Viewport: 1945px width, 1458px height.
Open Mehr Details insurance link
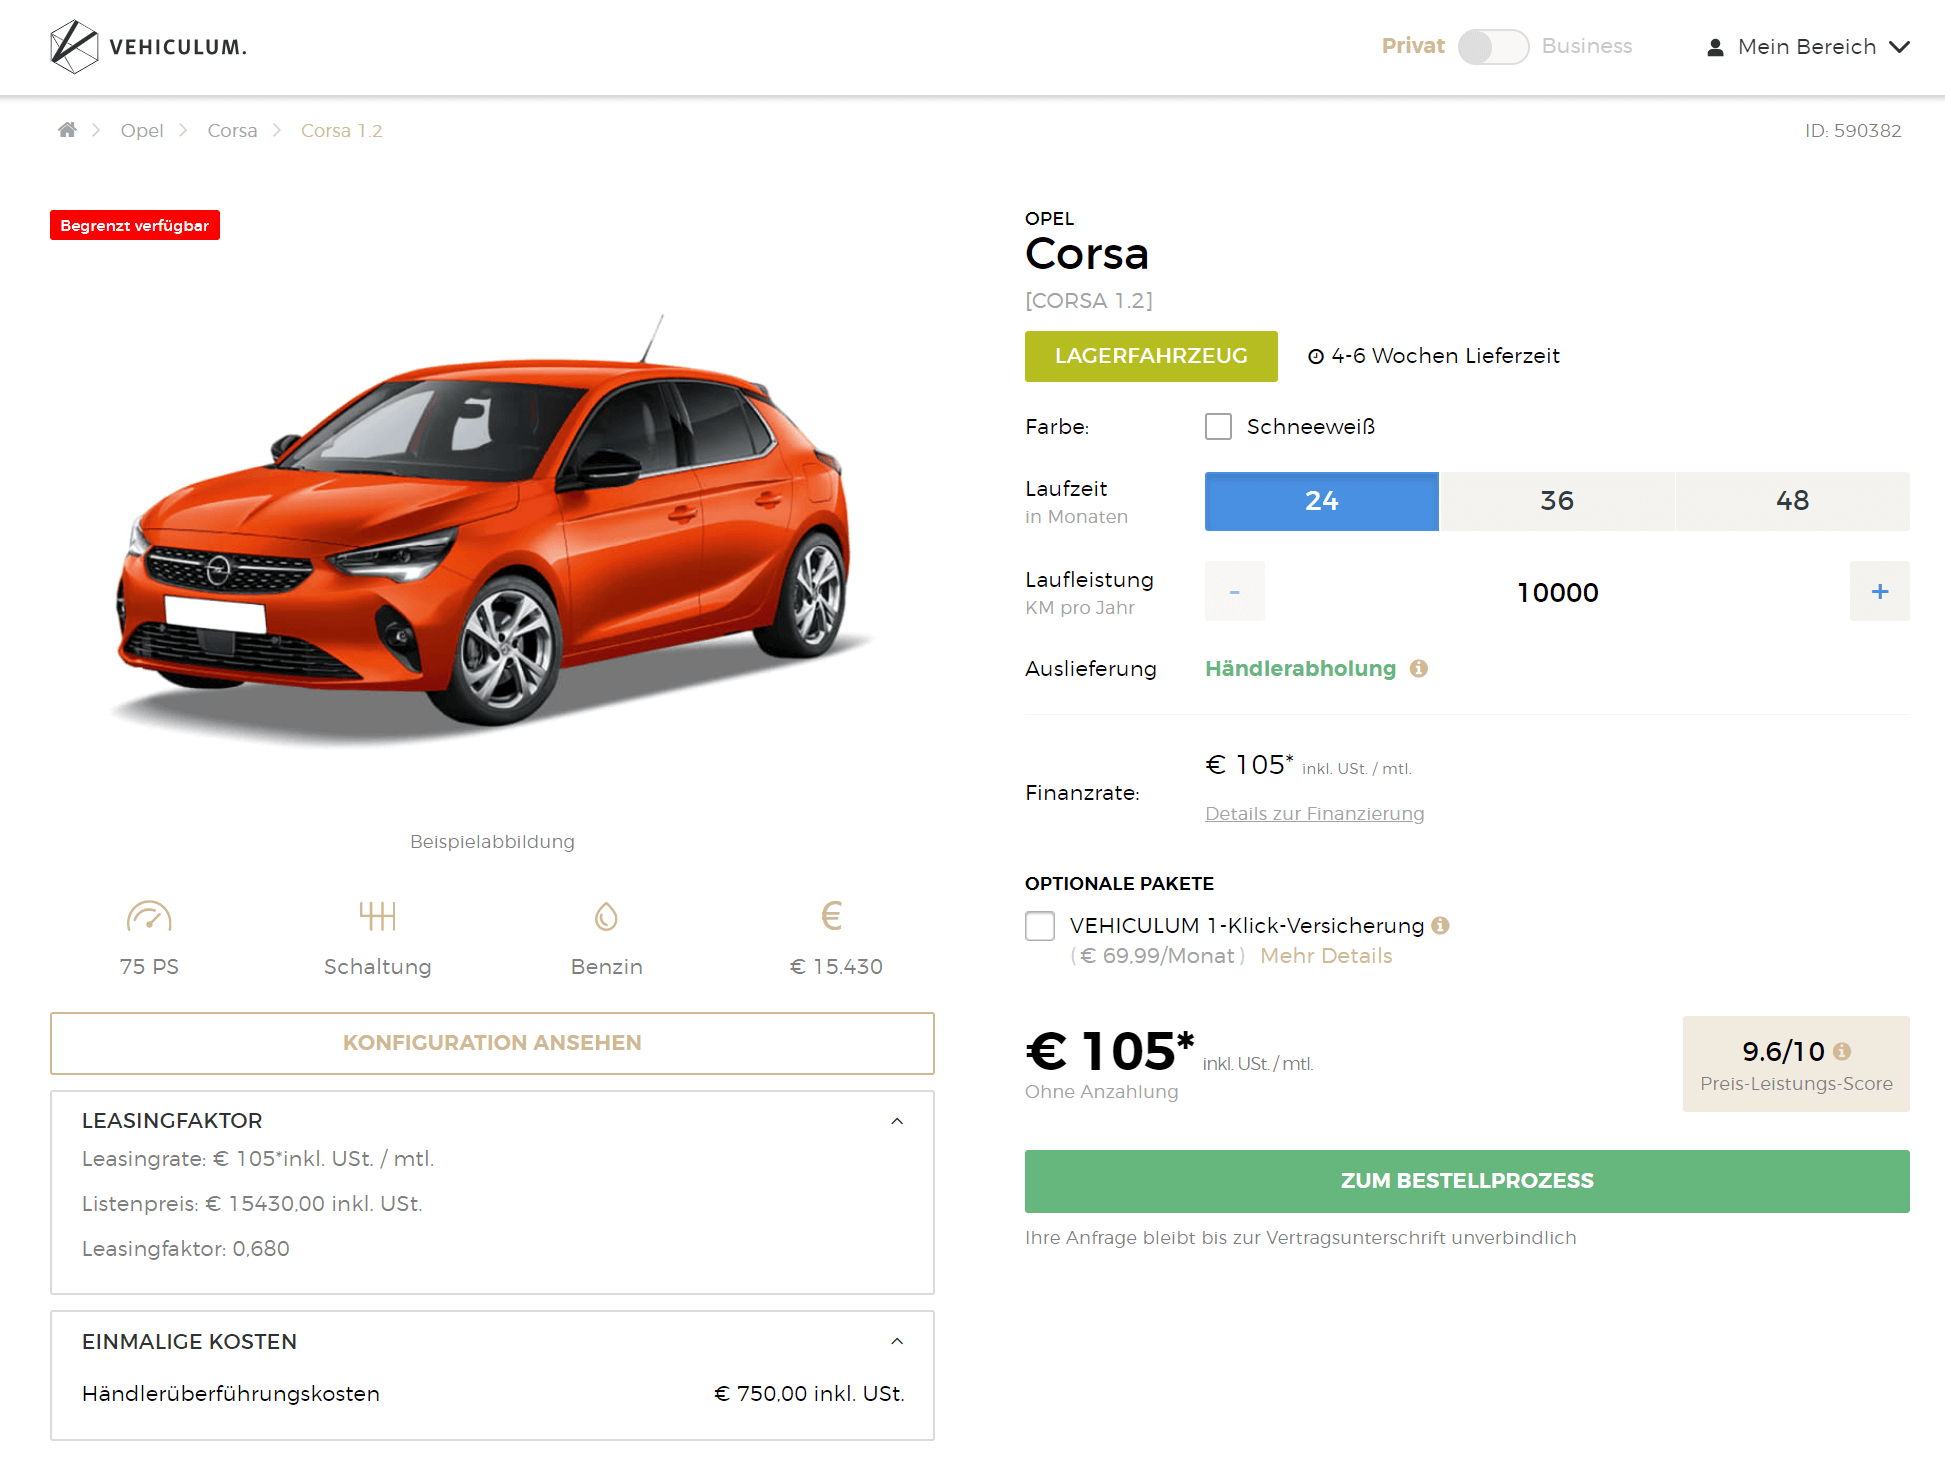pos(1326,956)
